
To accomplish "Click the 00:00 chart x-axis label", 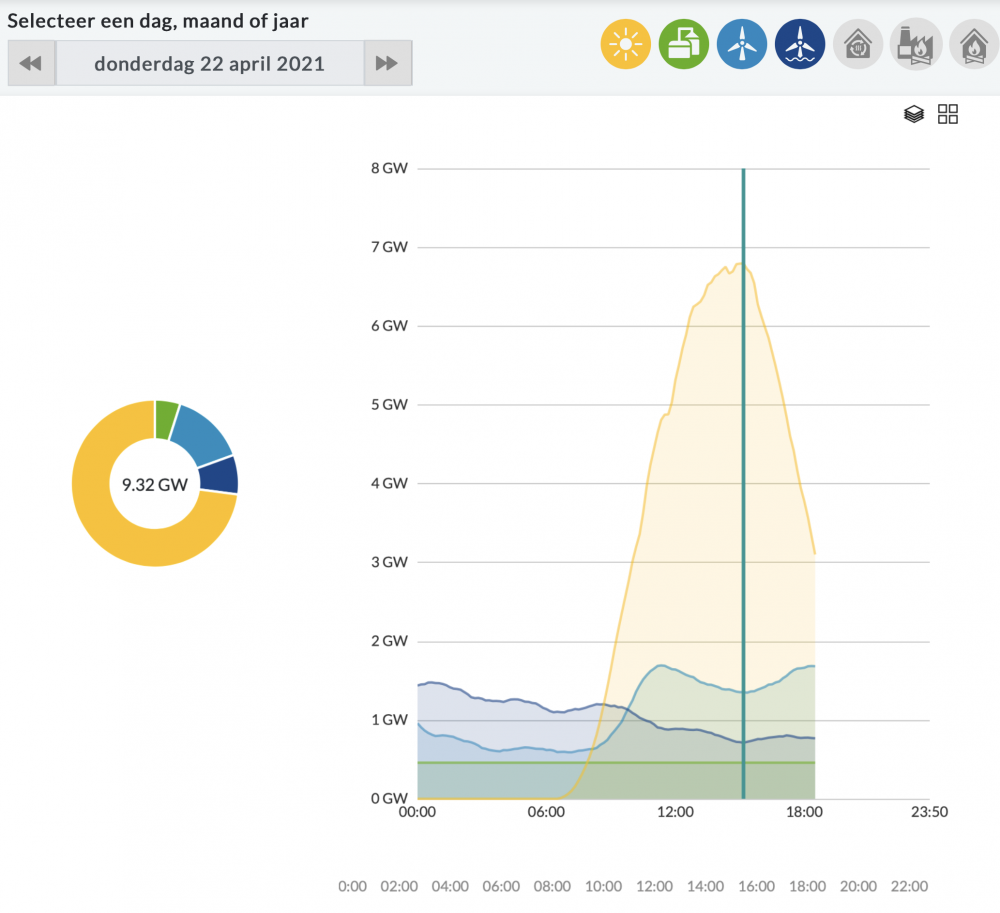I will [x=417, y=812].
